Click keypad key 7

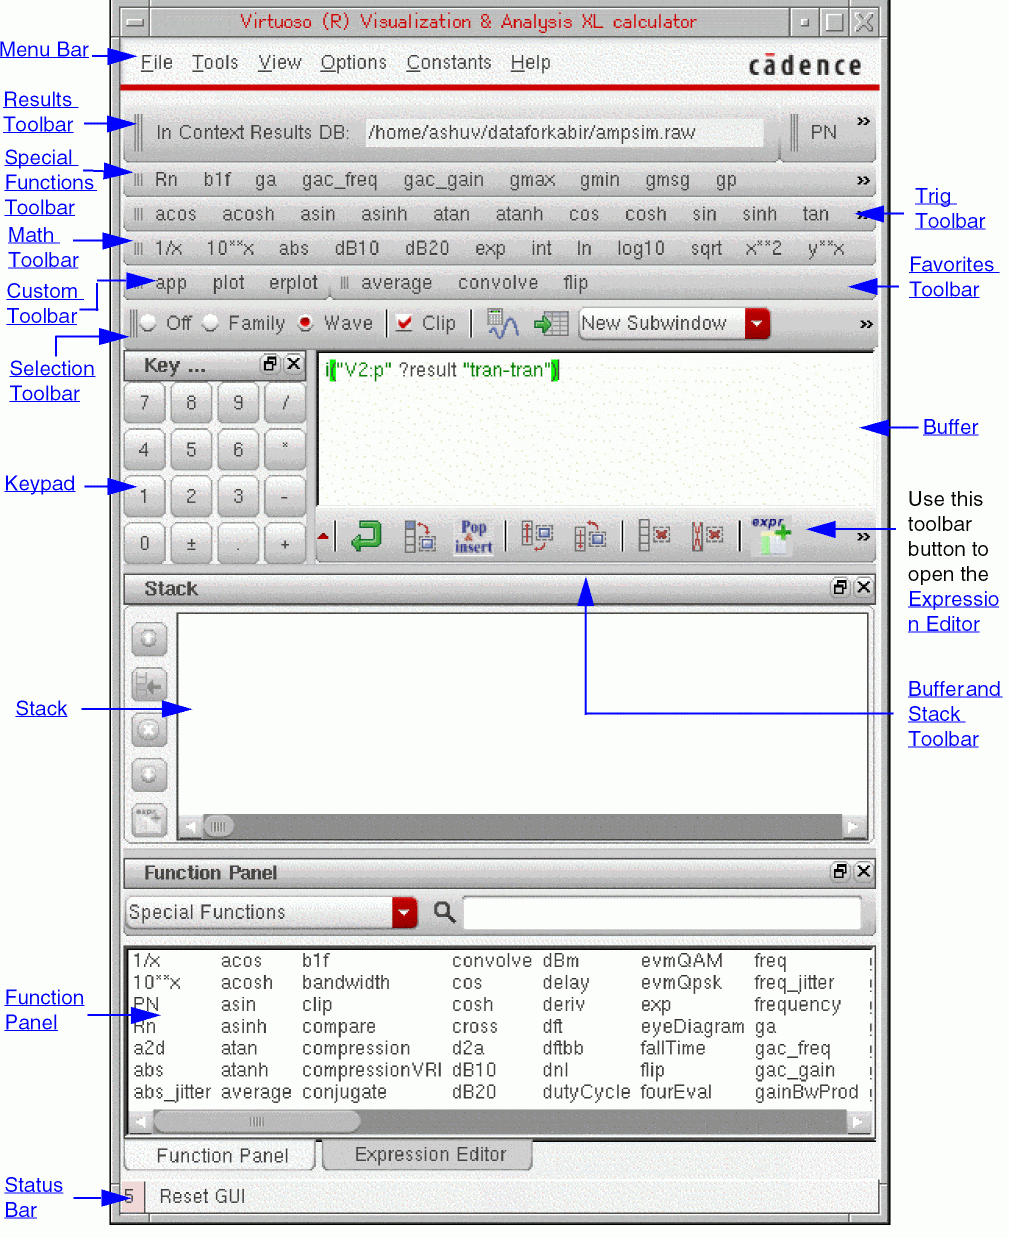tap(145, 403)
